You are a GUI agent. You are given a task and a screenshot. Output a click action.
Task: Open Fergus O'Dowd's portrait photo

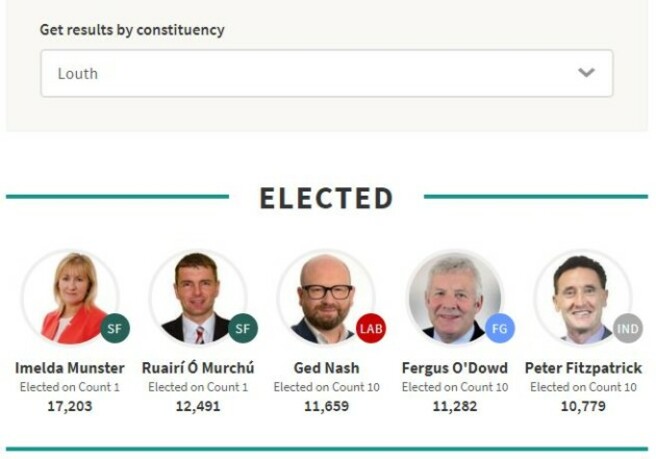(x=455, y=298)
